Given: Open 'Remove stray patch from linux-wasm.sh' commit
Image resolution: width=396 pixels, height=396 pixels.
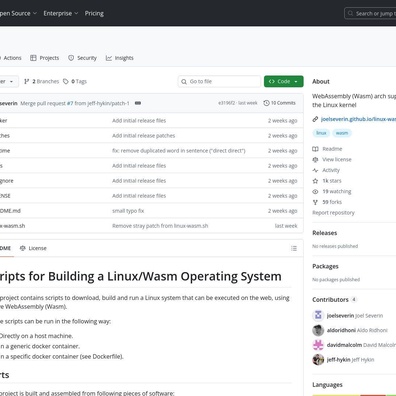Looking at the screenshot, I should tap(160, 226).
